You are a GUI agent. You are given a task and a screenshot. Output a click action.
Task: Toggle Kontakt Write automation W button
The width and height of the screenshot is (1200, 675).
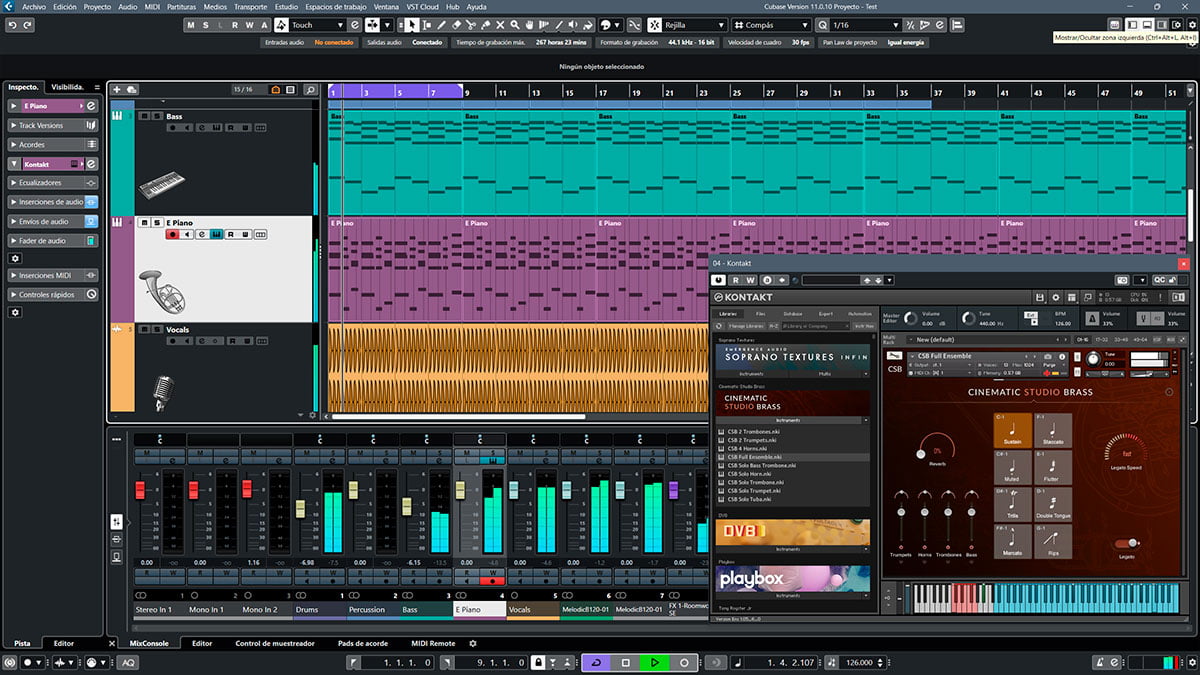click(x=751, y=280)
